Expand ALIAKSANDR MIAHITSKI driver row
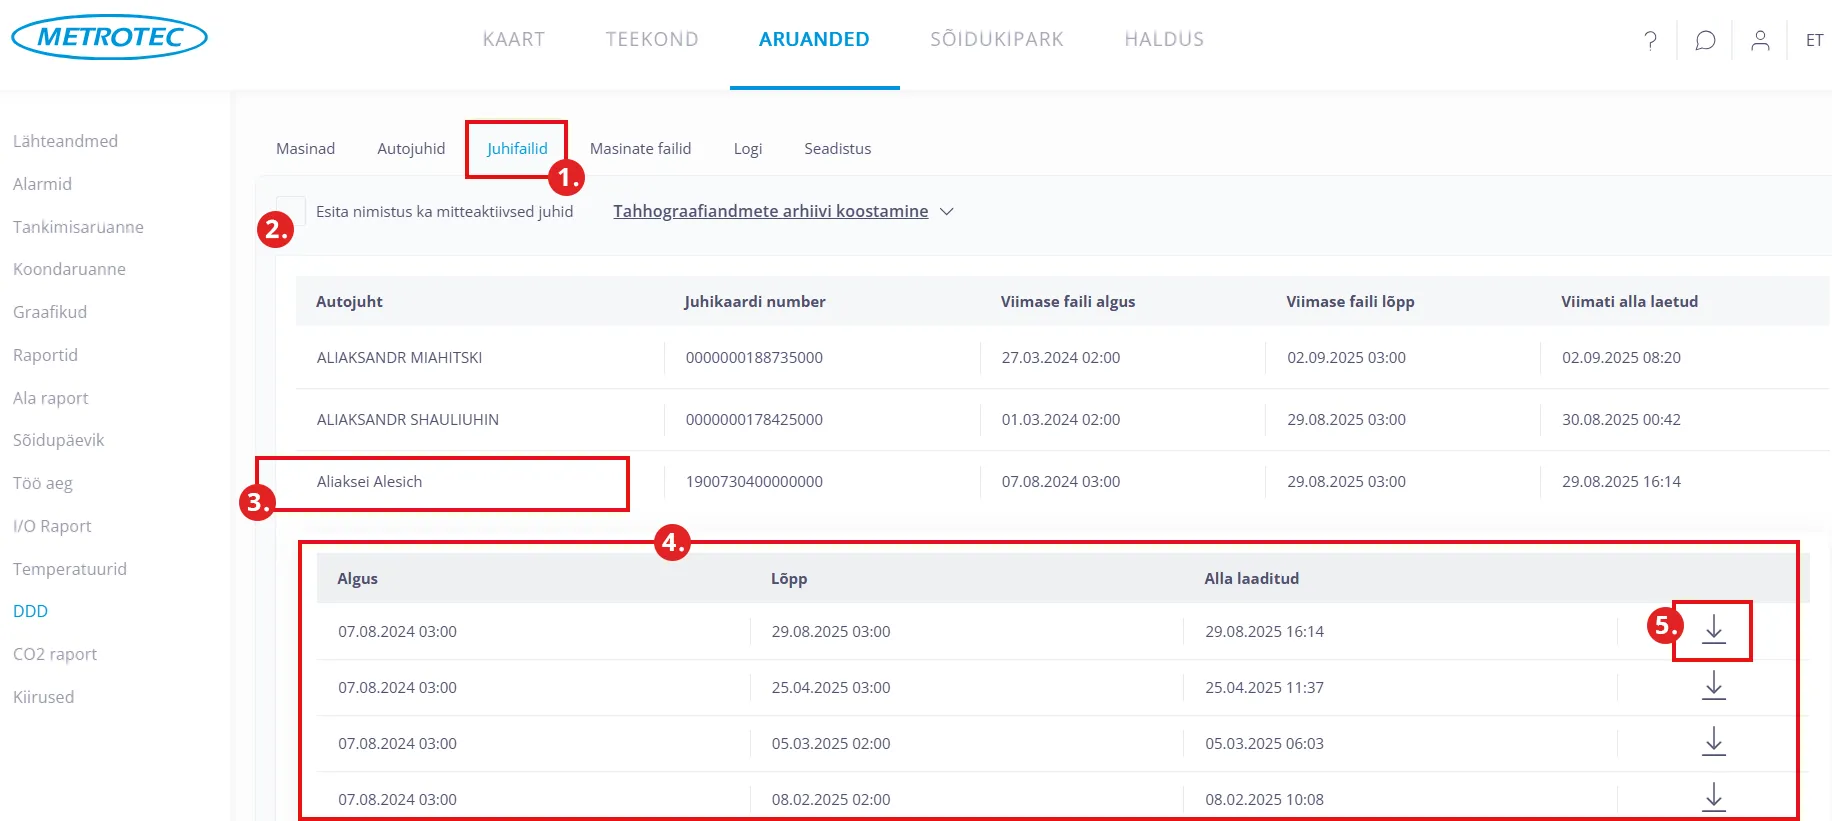 (x=399, y=358)
